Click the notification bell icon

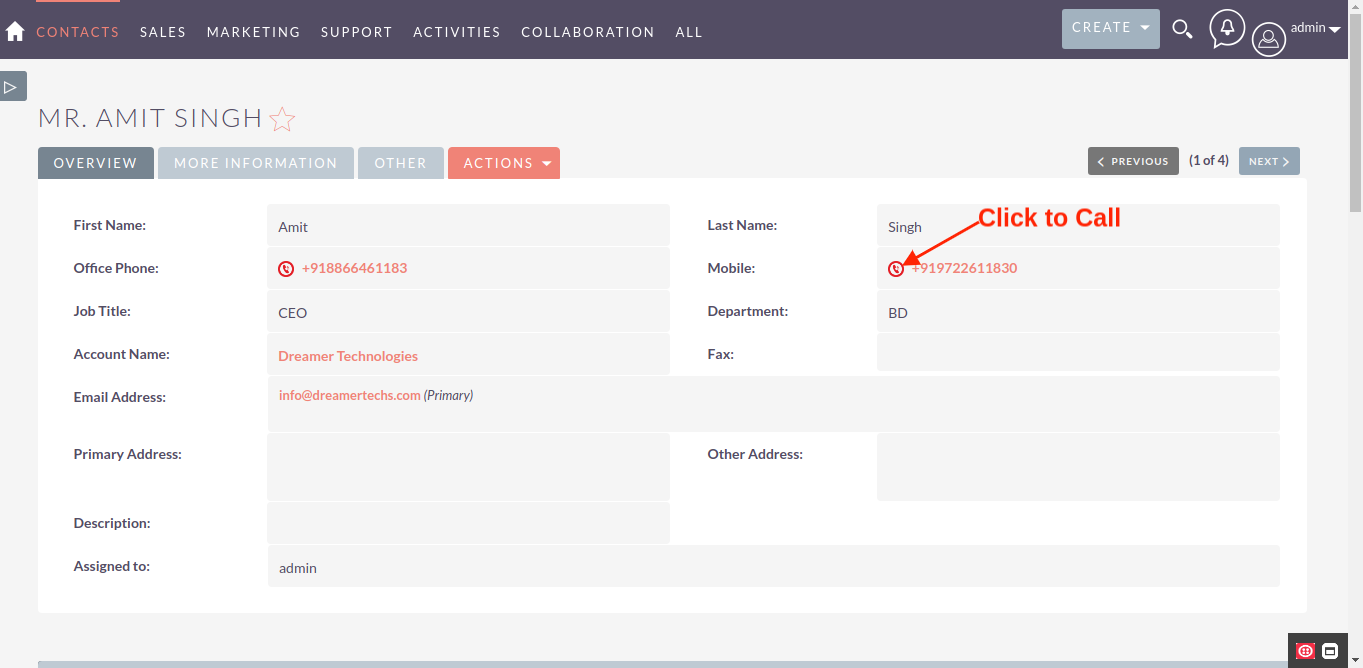pos(1227,28)
